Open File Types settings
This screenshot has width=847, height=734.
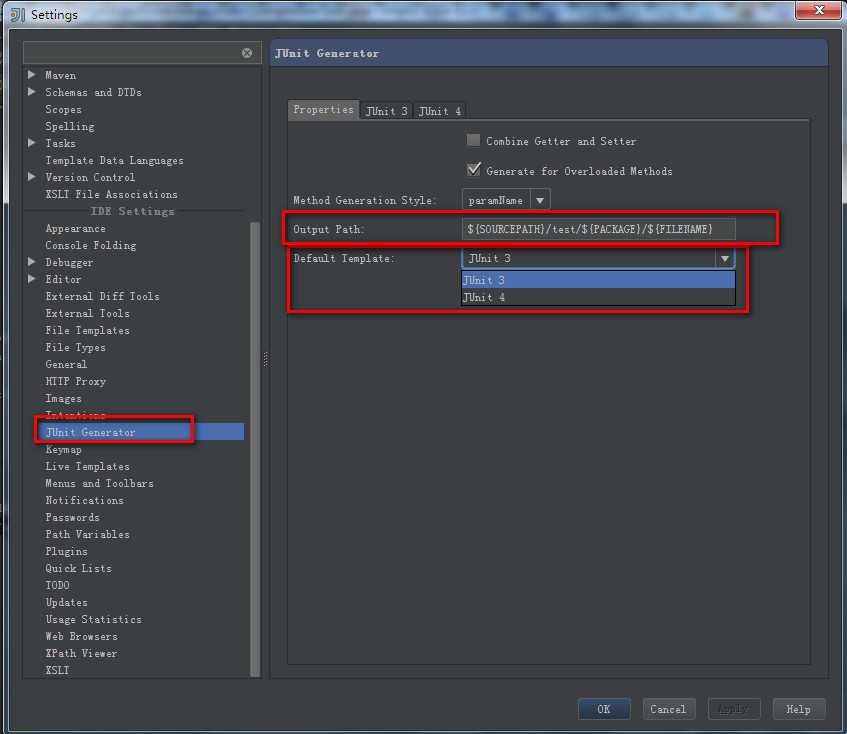[x=76, y=347]
